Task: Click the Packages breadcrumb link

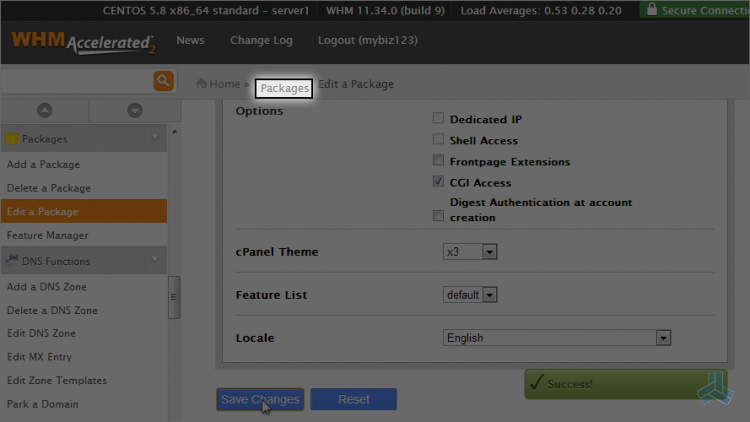Action: (x=284, y=89)
